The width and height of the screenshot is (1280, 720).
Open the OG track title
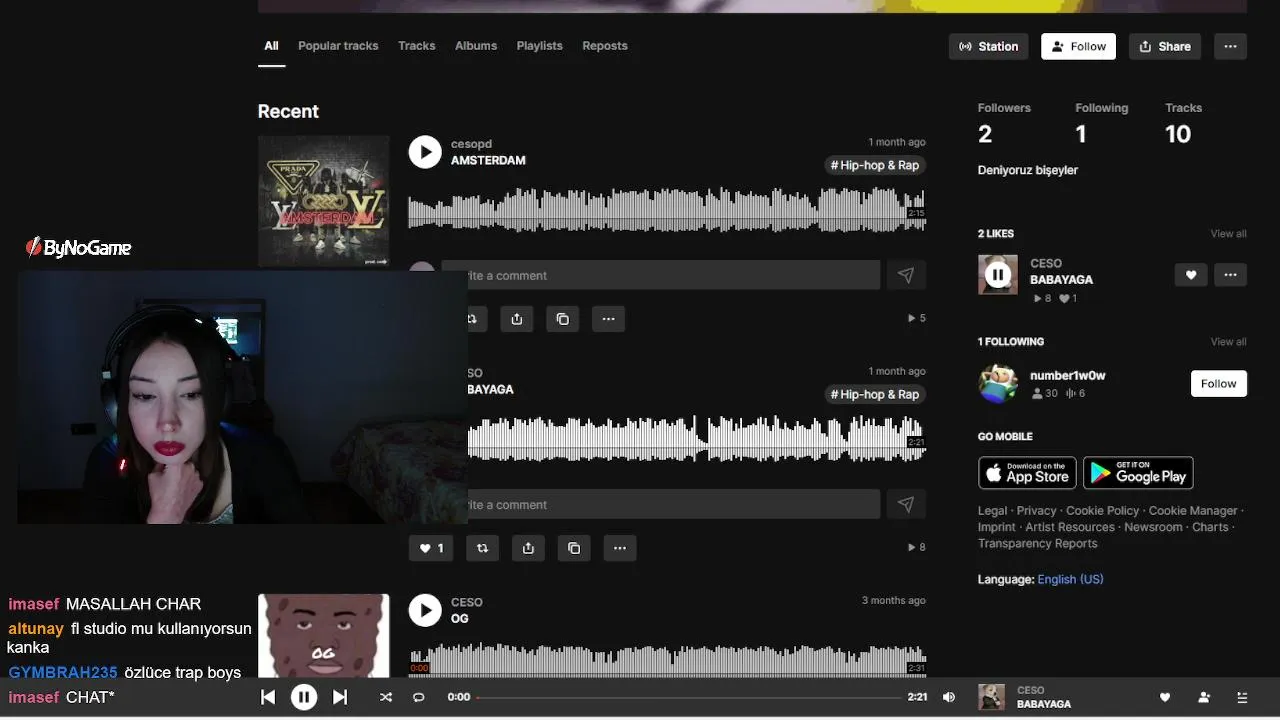[460, 619]
